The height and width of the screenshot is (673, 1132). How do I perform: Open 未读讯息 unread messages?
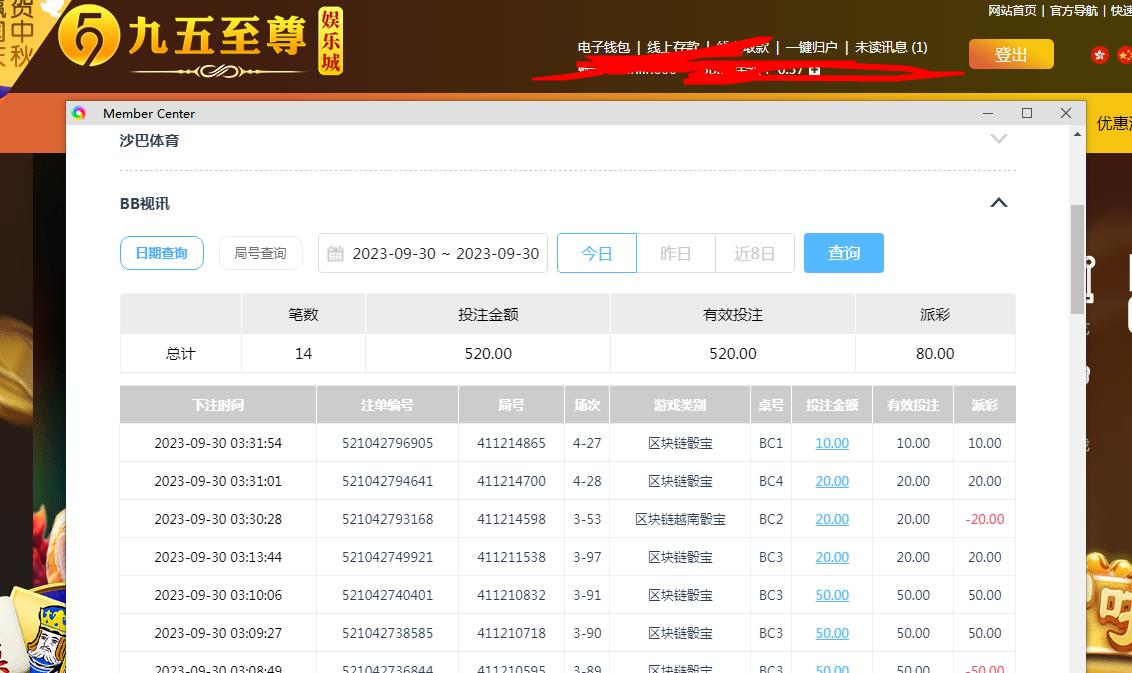click(891, 47)
